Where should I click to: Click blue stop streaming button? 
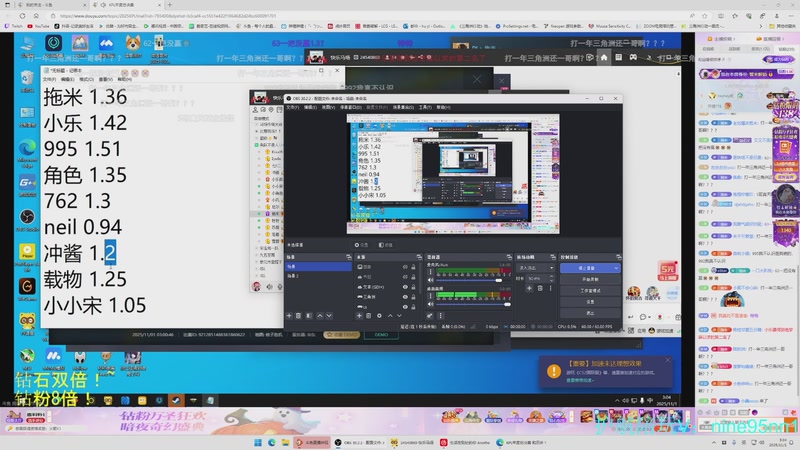586,267
